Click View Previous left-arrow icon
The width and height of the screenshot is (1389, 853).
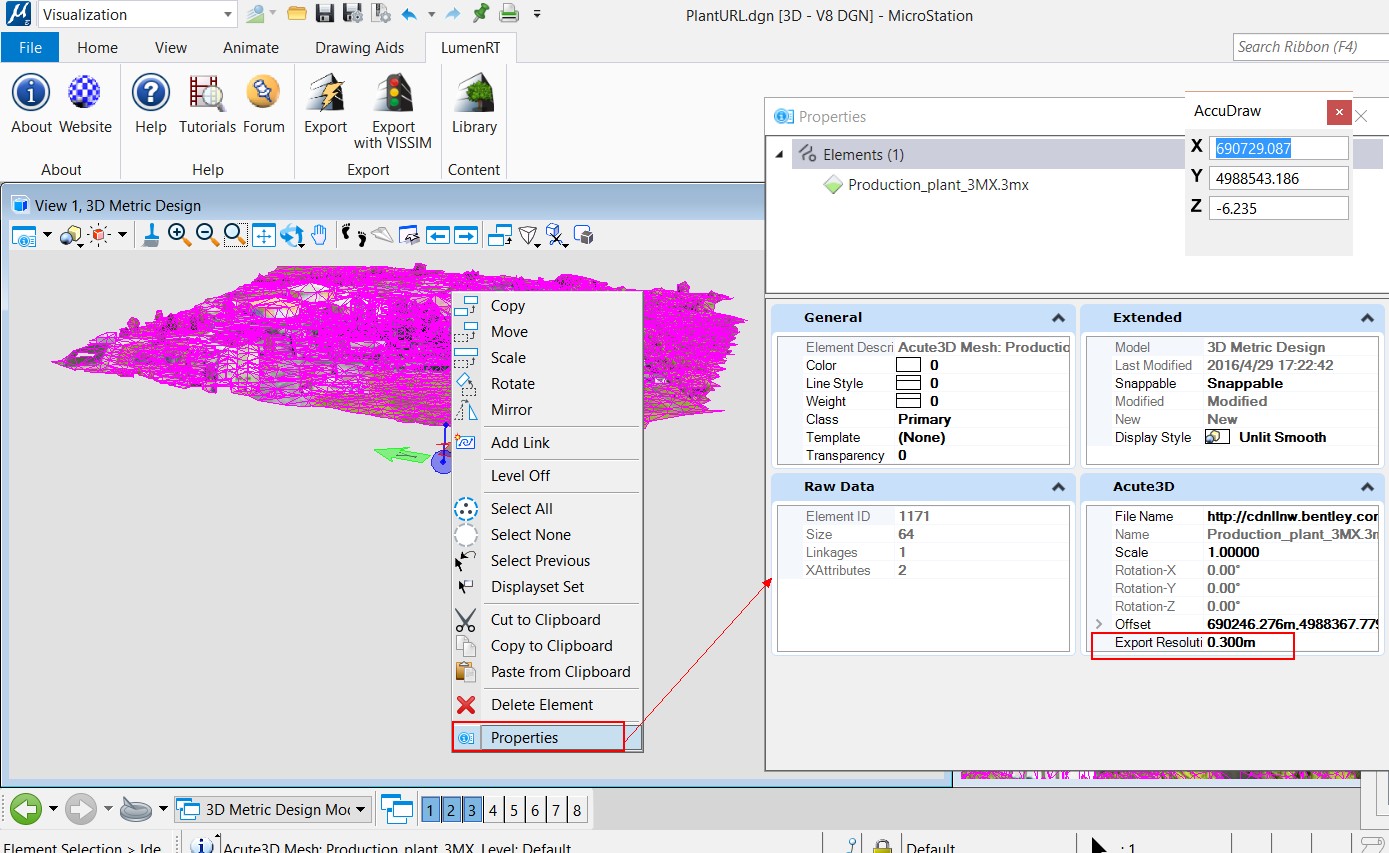point(438,235)
